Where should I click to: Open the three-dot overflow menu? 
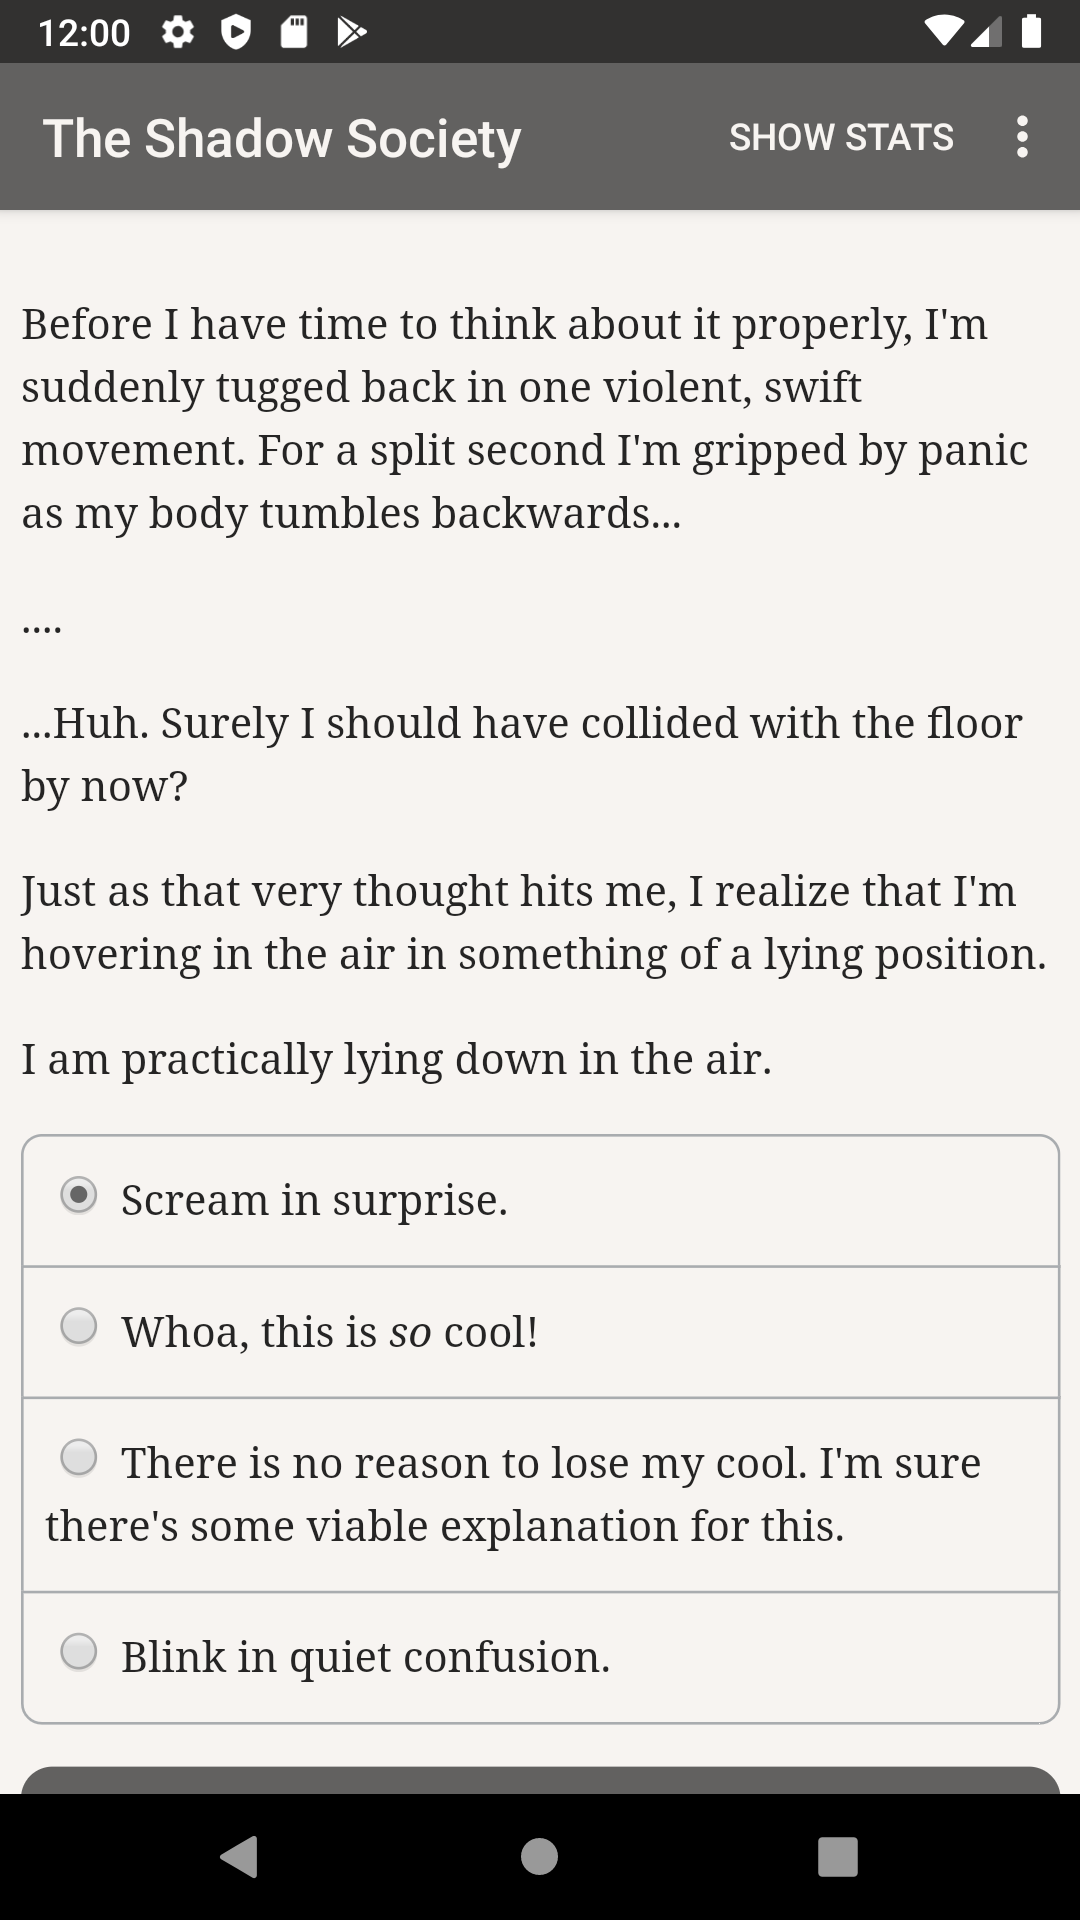click(1021, 137)
